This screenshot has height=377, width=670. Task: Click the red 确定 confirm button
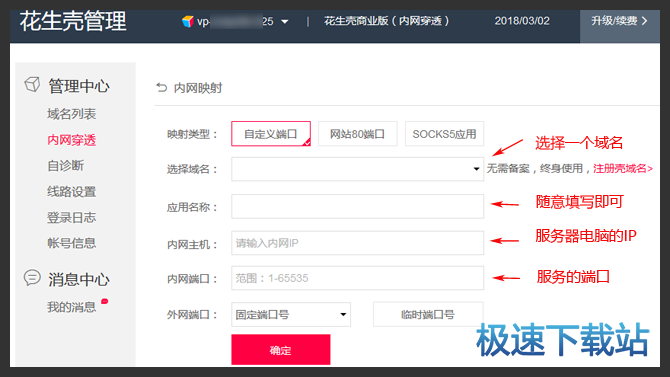(x=281, y=350)
